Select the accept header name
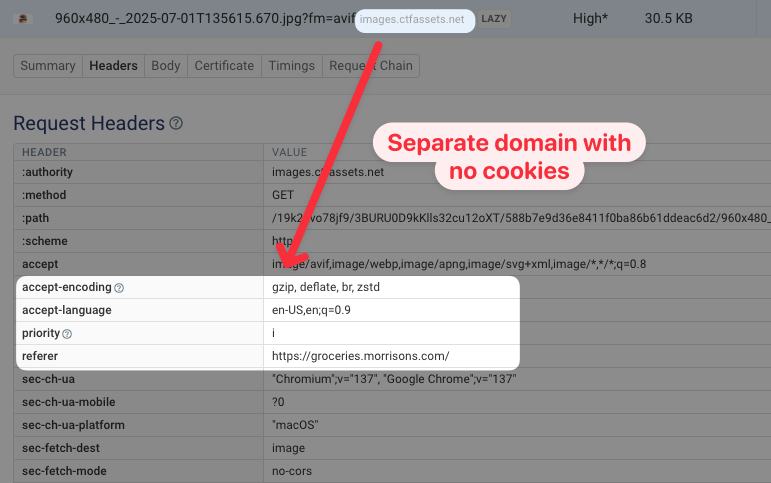 point(40,264)
